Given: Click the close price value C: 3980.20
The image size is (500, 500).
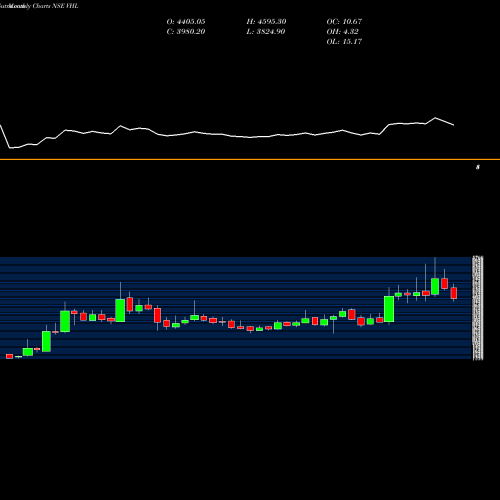Looking at the screenshot, I should tap(186, 32).
